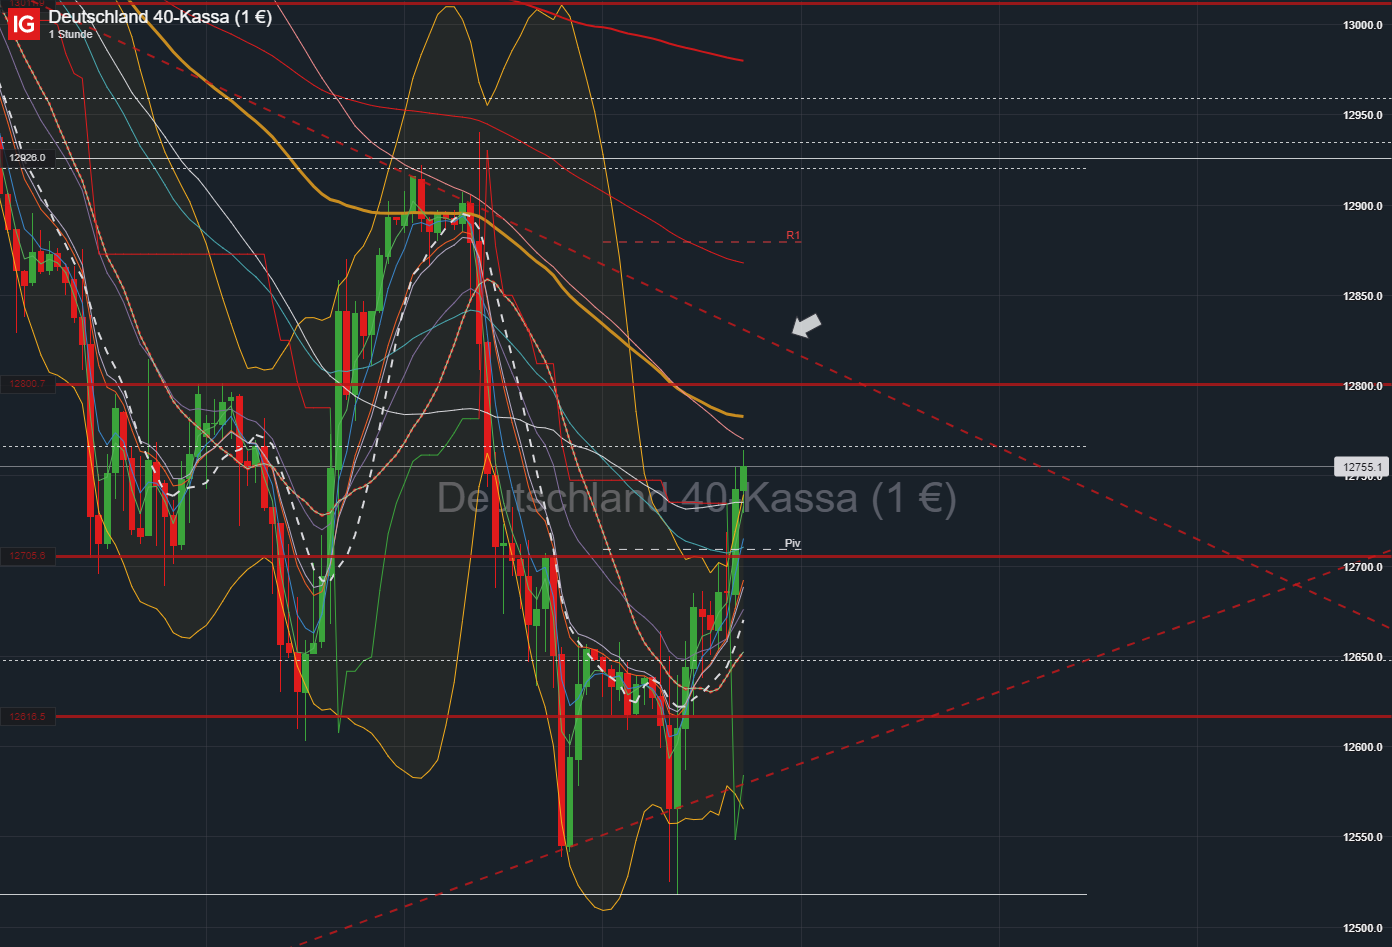Click the R1 resistance pivot label
The image size is (1392, 947).
click(793, 236)
